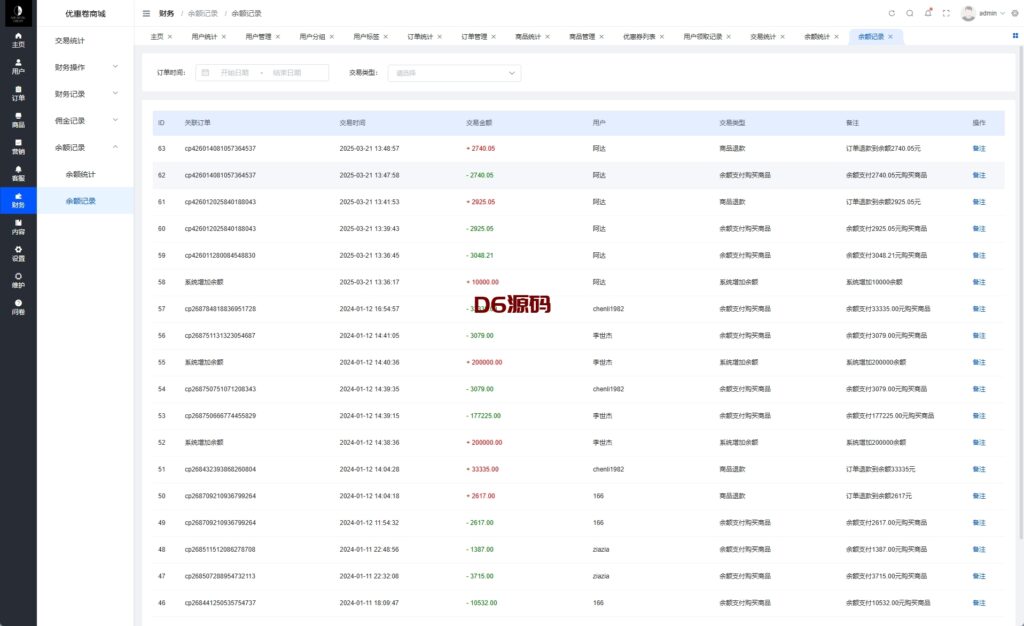Open the search icon in header

click(910, 13)
